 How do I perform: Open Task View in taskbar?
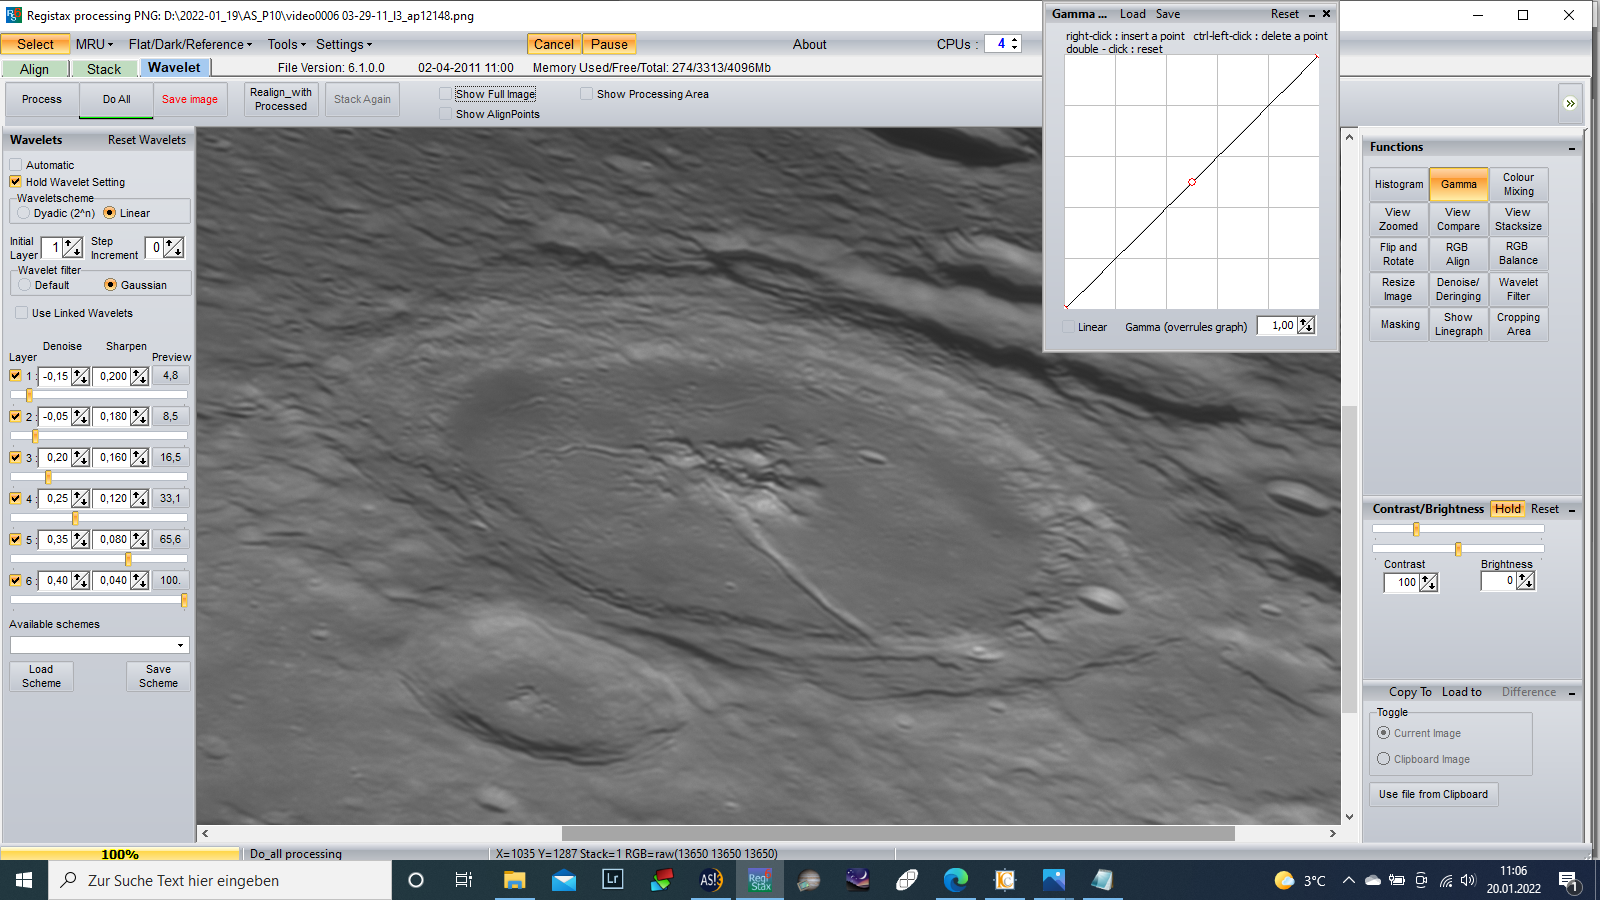(x=464, y=880)
